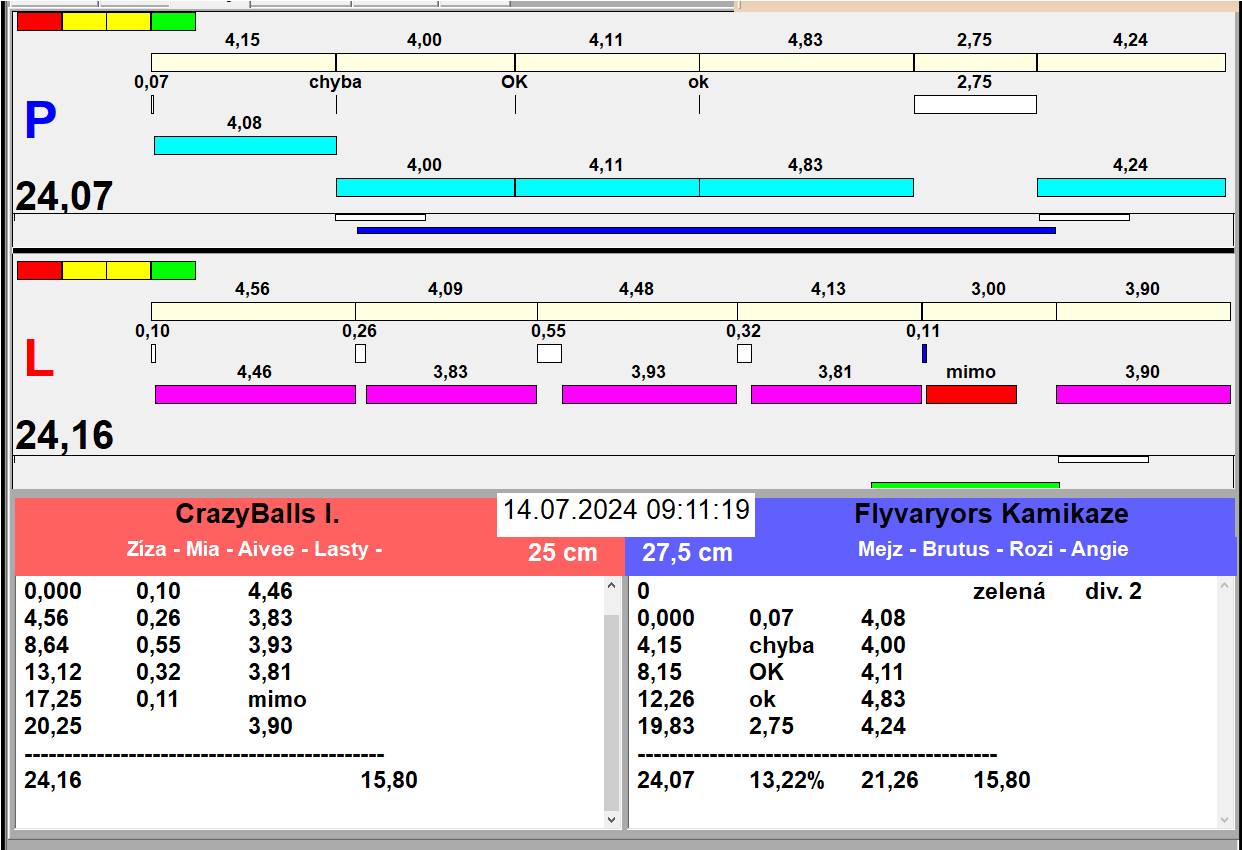Screen dimensions: 1242x850
Task: Click the 21,26 value in Flyvaryors summary
Action: (x=890, y=780)
